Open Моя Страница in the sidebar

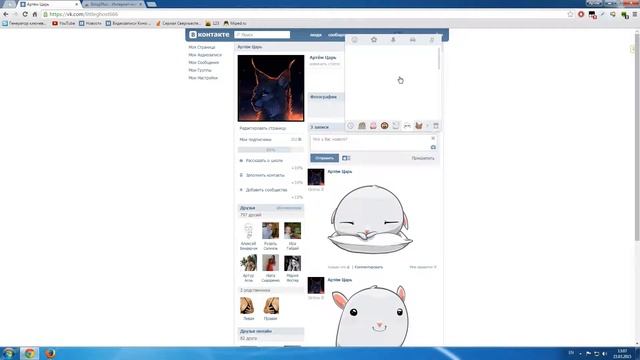click(202, 47)
